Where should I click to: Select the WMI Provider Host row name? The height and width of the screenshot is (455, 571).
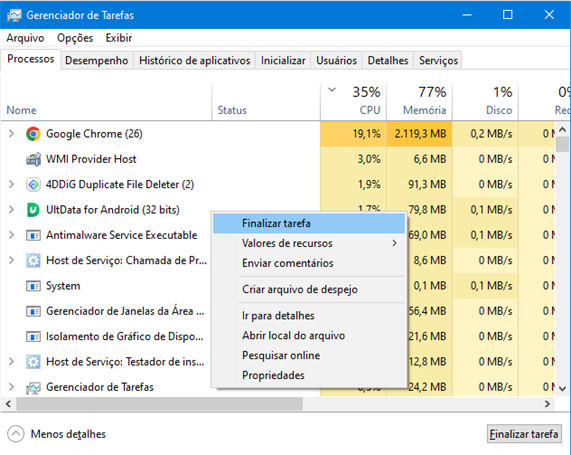(x=91, y=159)
